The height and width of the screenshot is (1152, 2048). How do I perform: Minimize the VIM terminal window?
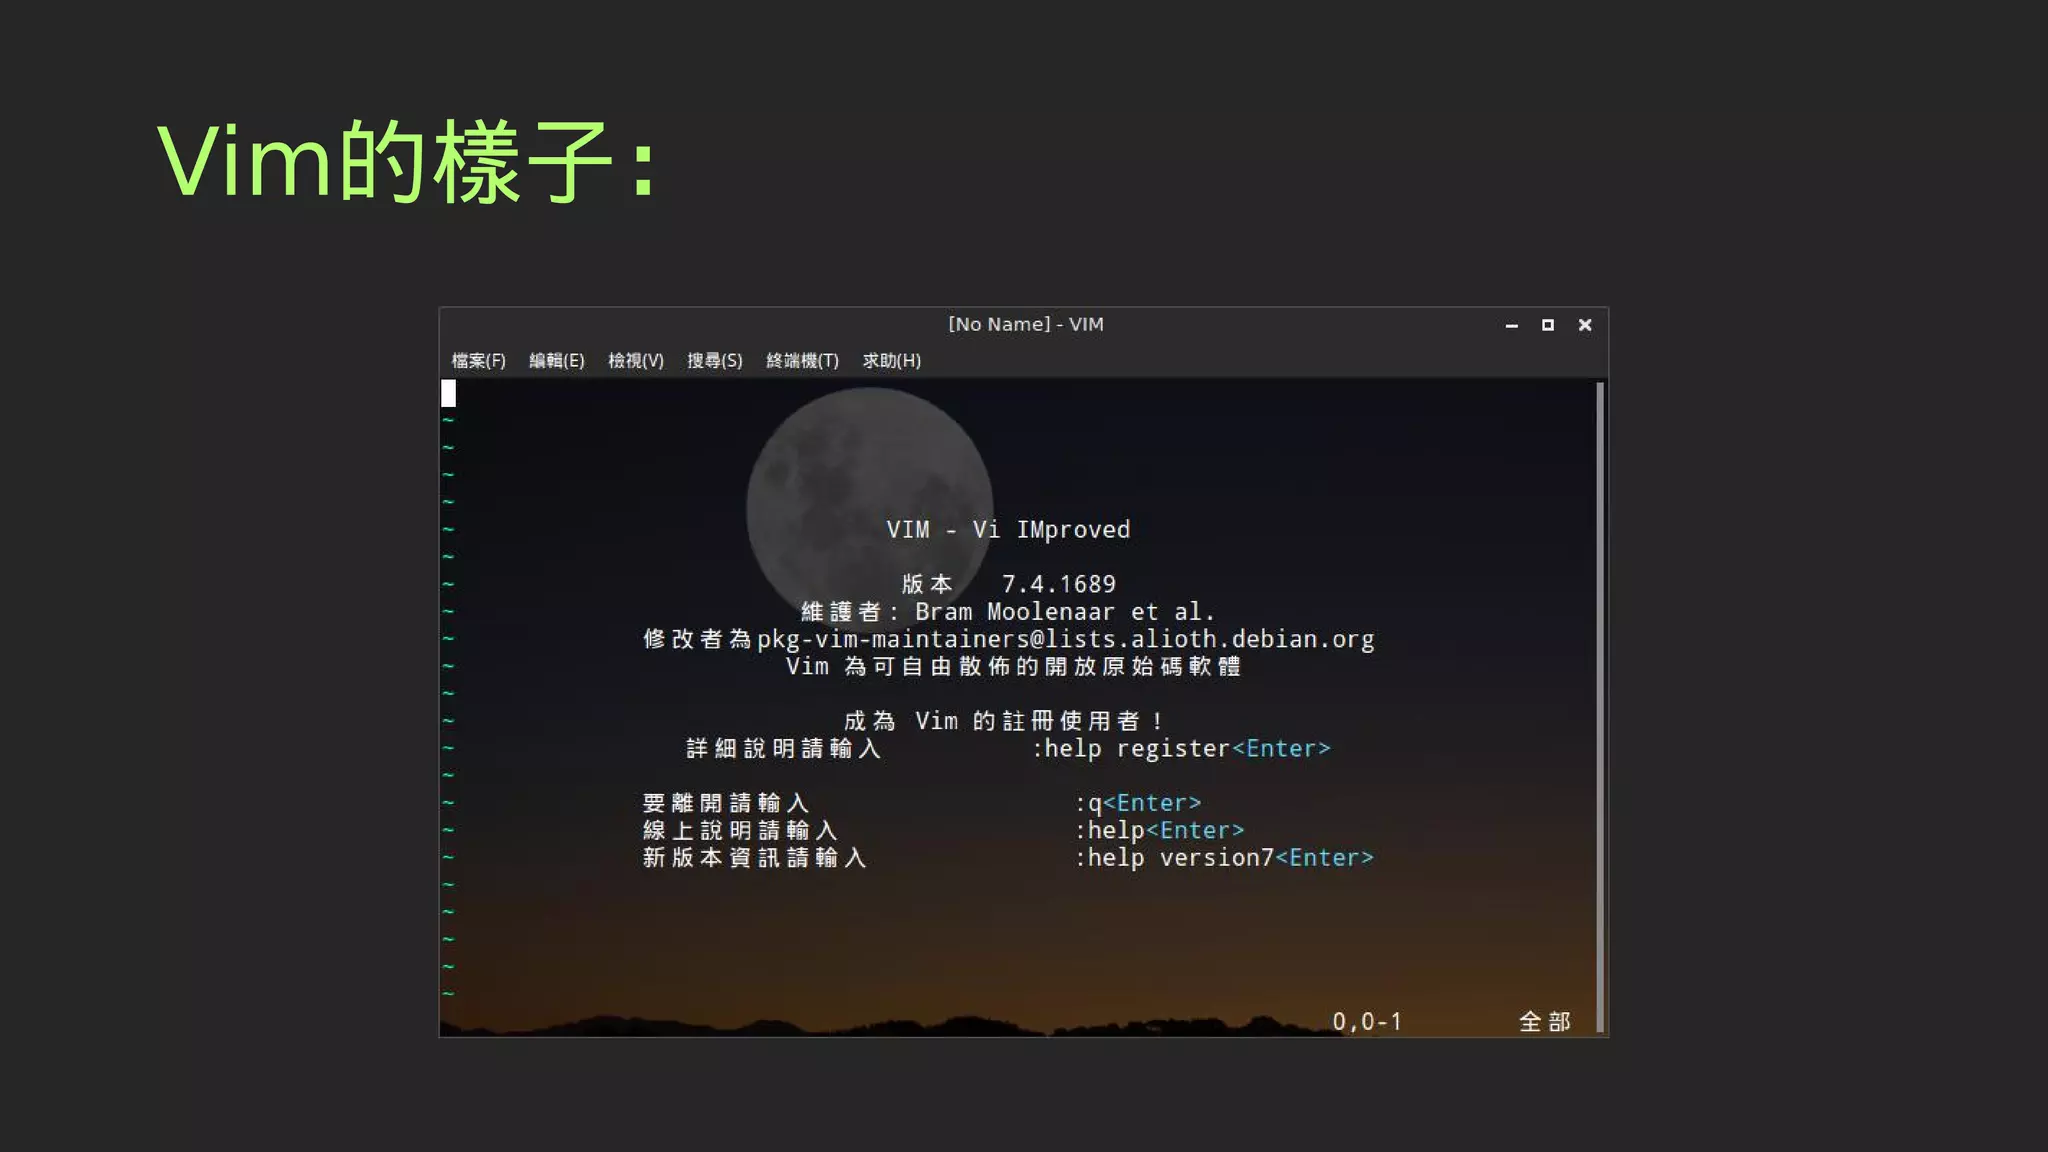tap(1511, 325)
